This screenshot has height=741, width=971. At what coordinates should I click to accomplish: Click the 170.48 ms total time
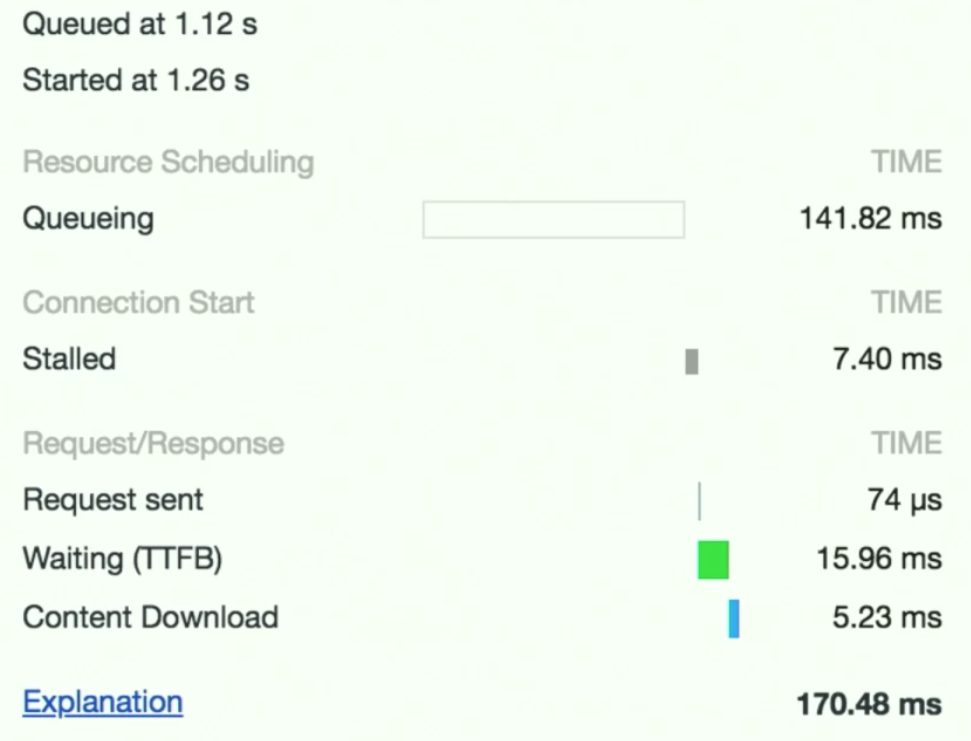(868, 704)
